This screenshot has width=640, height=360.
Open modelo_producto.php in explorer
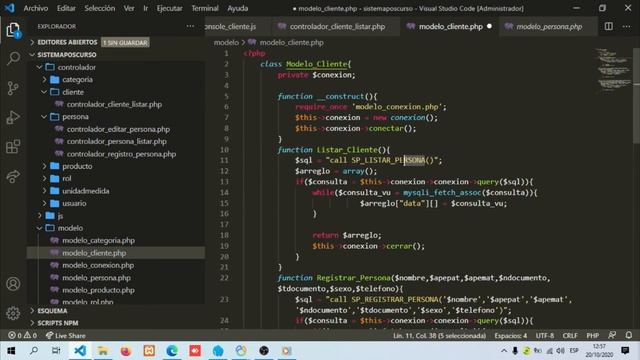point(98,290)
